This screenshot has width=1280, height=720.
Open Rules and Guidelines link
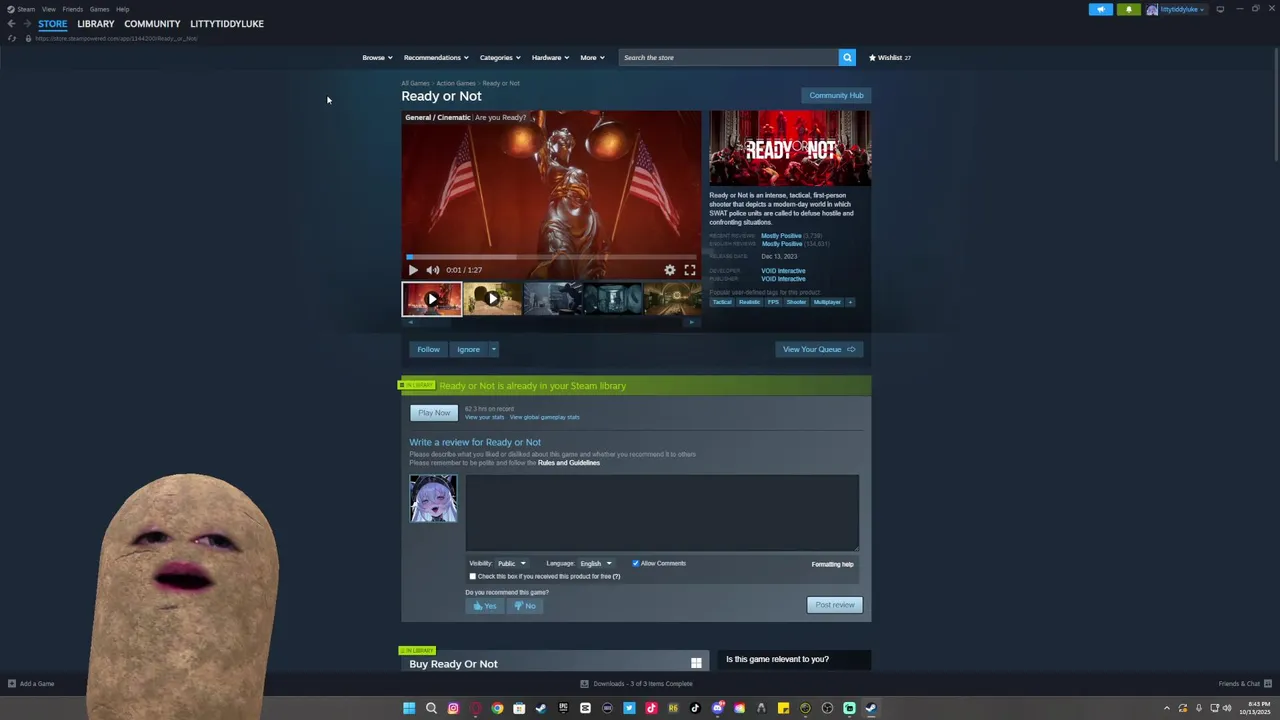tap(569, 463)
